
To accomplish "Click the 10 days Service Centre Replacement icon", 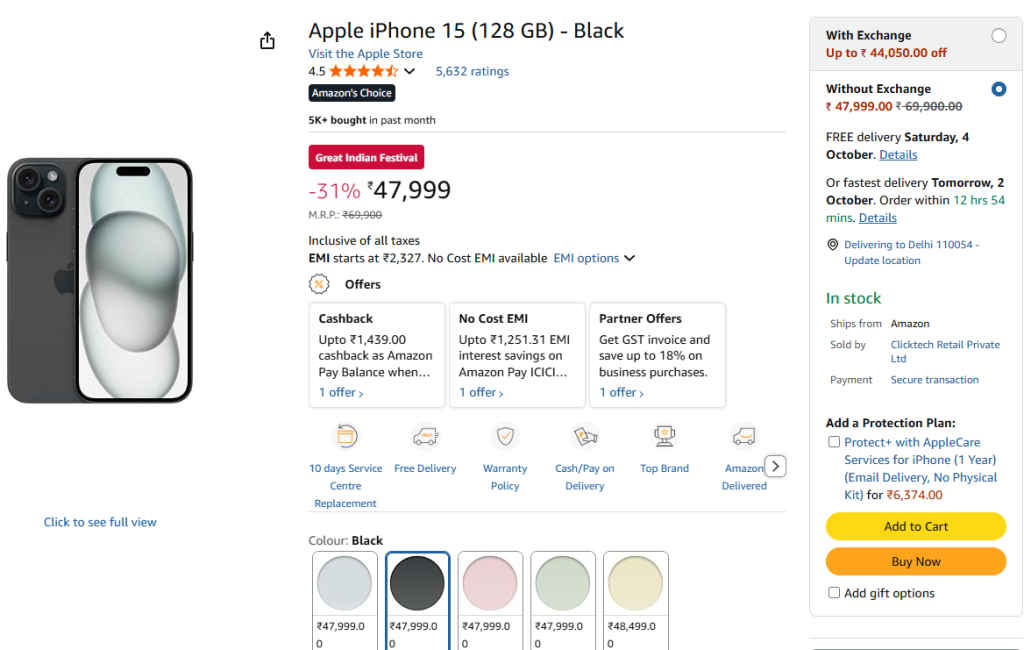I will [x=345, y=437].
